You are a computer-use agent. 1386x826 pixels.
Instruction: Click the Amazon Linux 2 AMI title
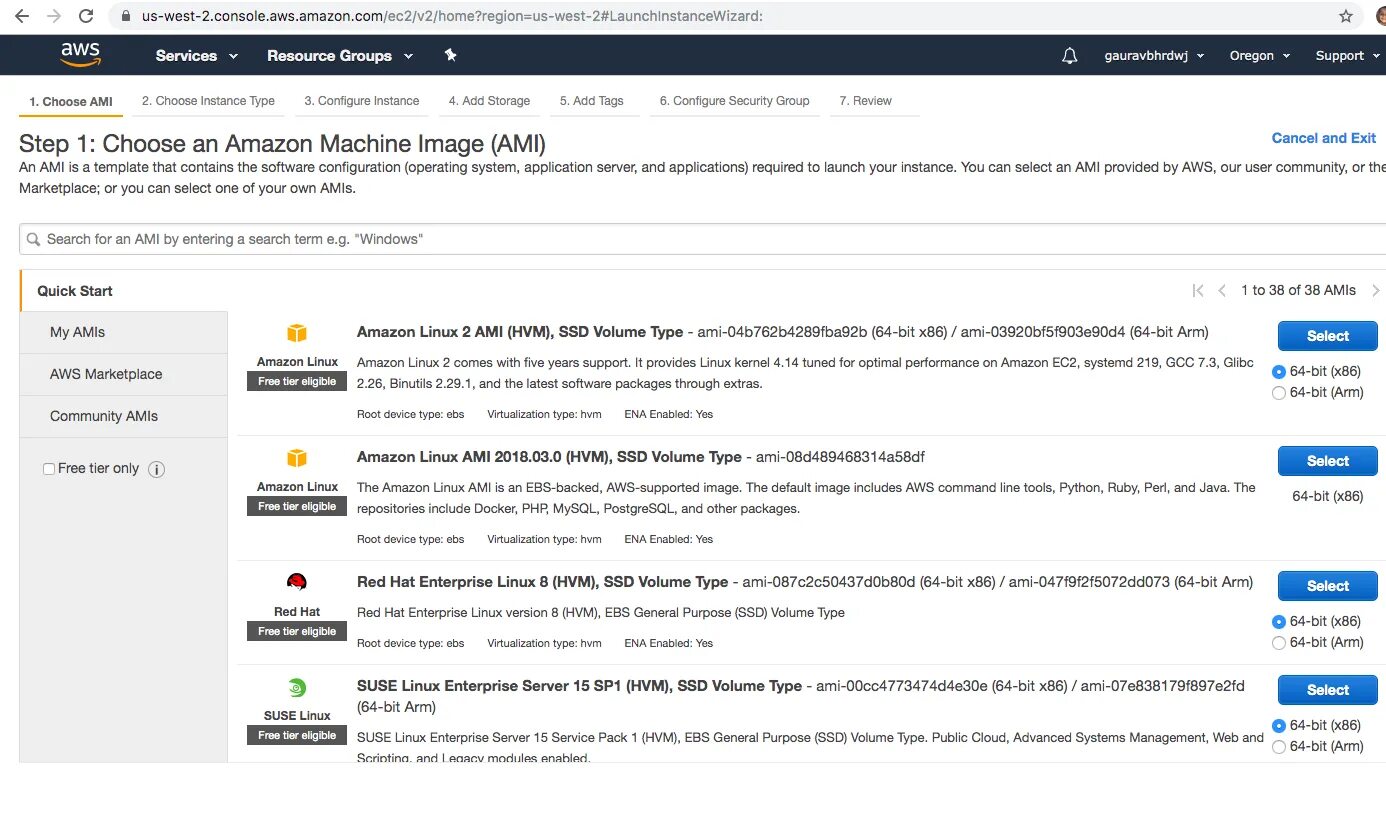pos(520,332)
